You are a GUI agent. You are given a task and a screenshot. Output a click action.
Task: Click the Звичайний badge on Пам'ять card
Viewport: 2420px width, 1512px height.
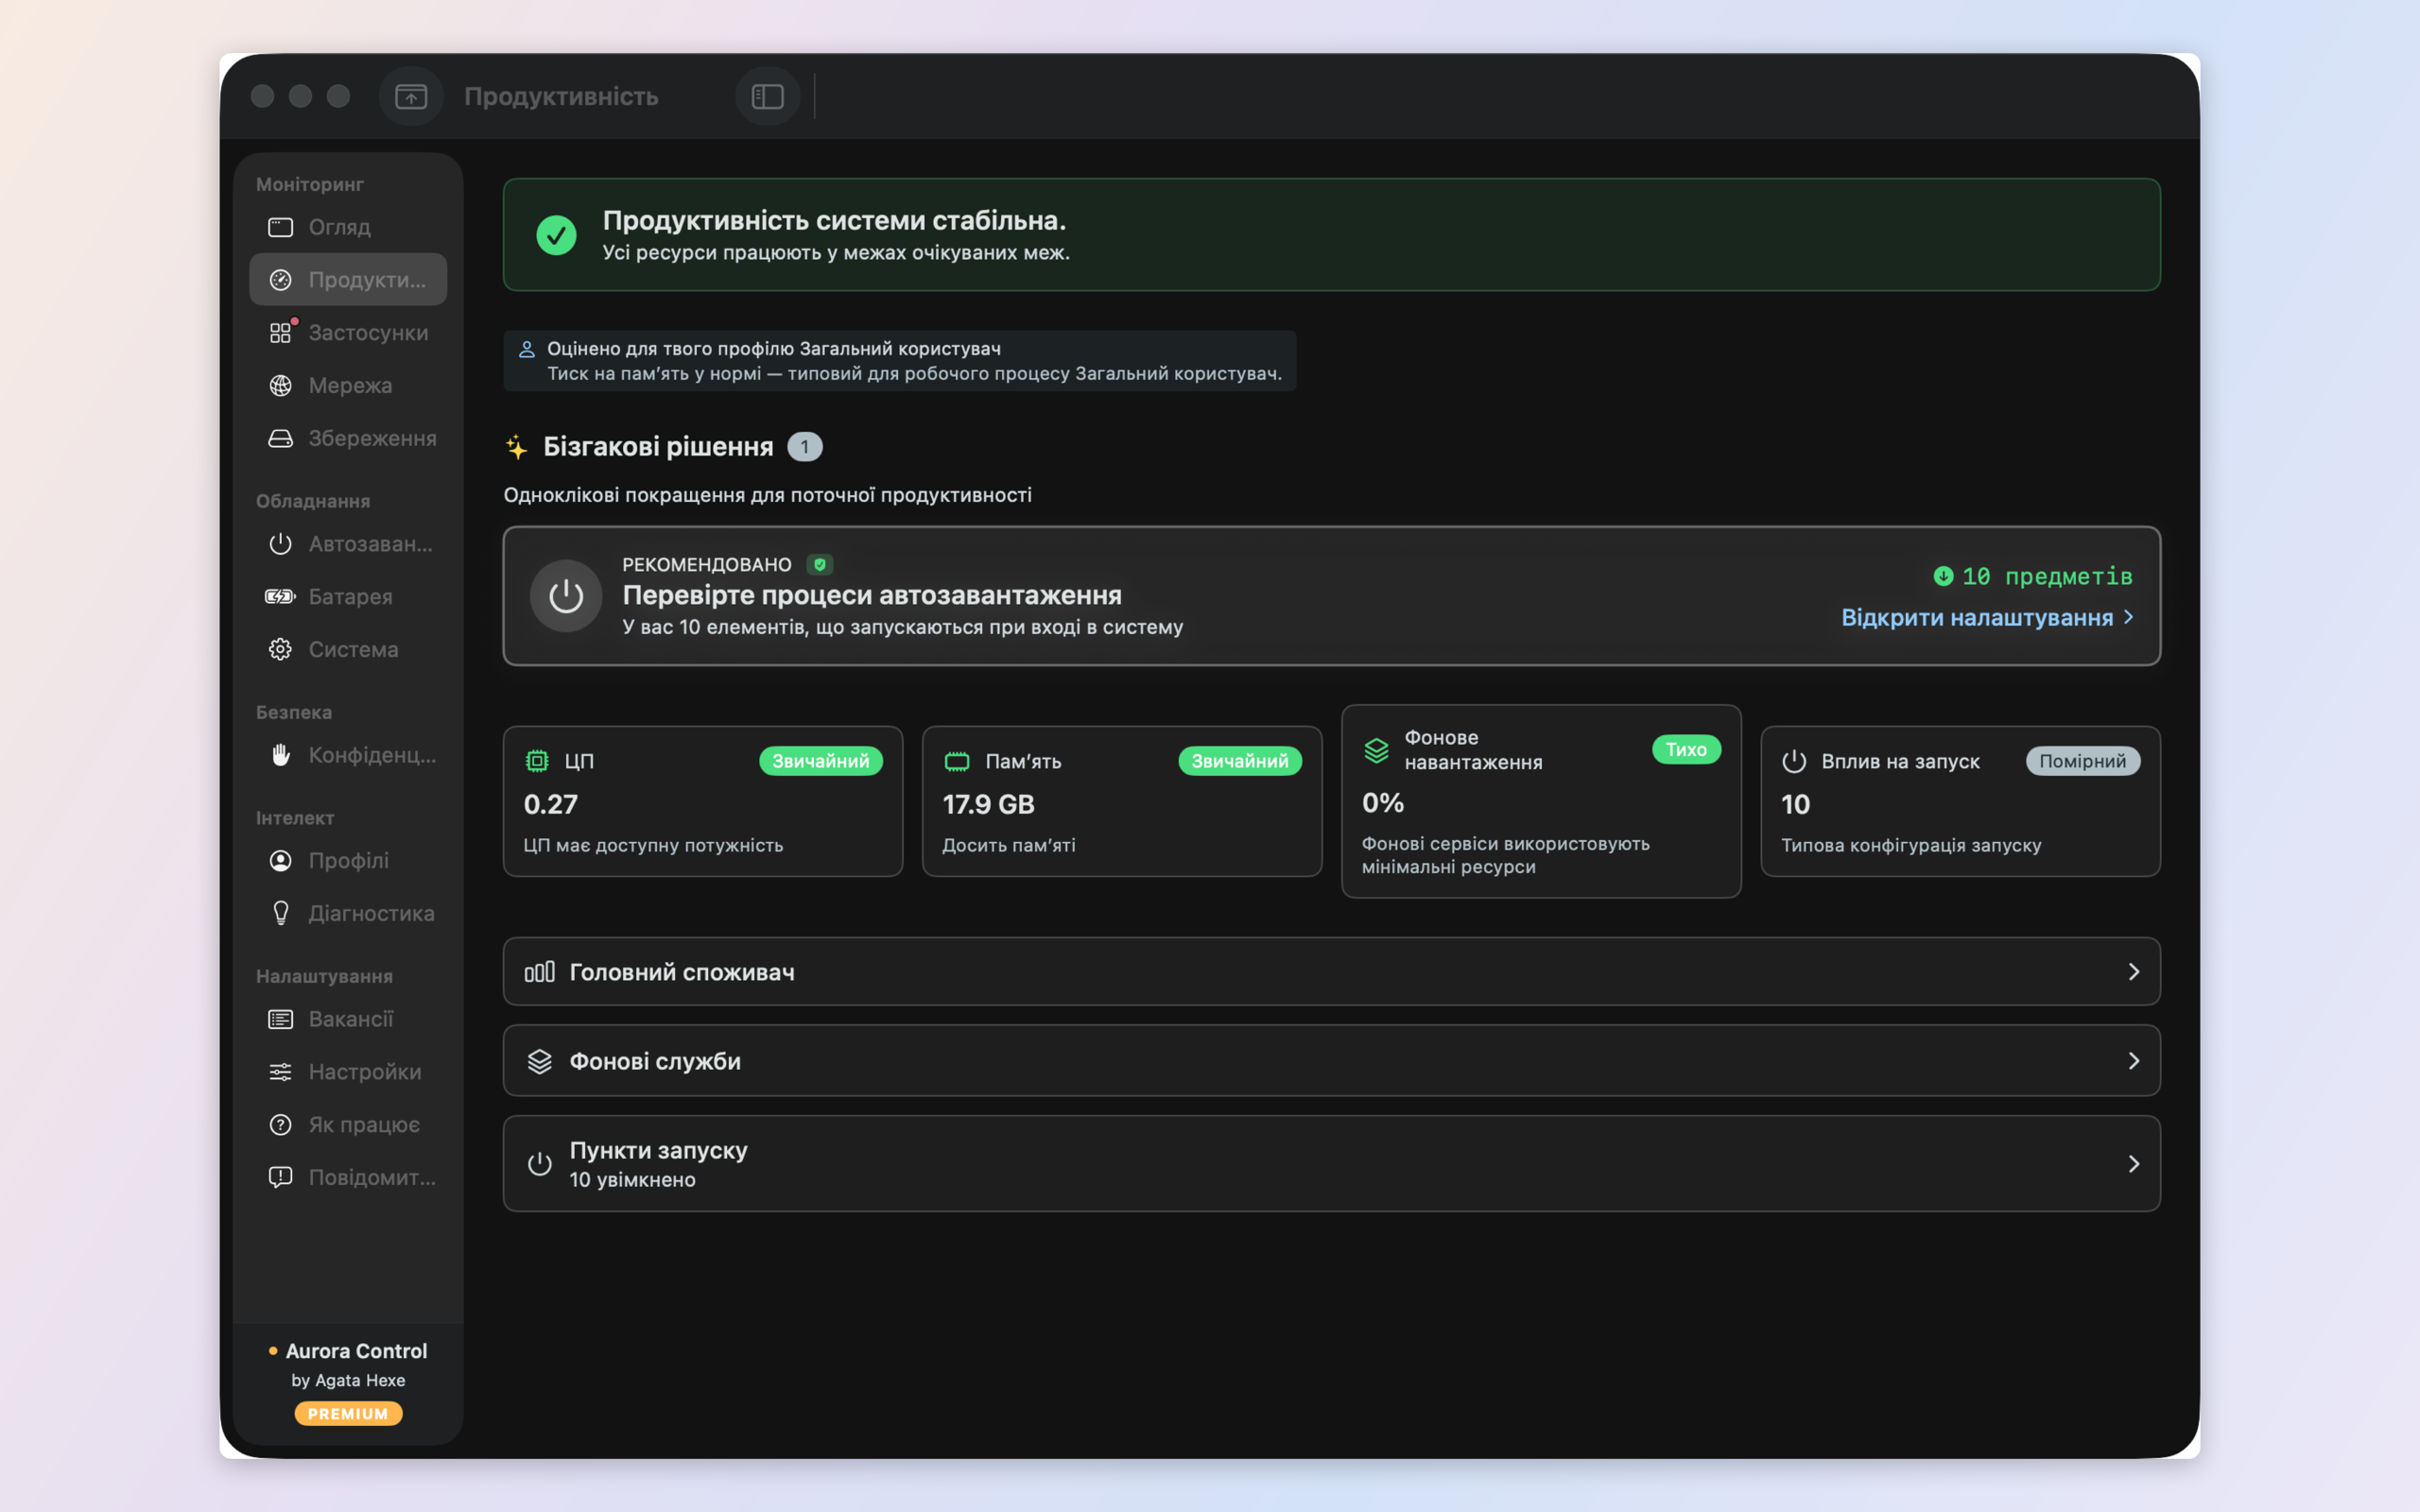tap(1240, 761)
